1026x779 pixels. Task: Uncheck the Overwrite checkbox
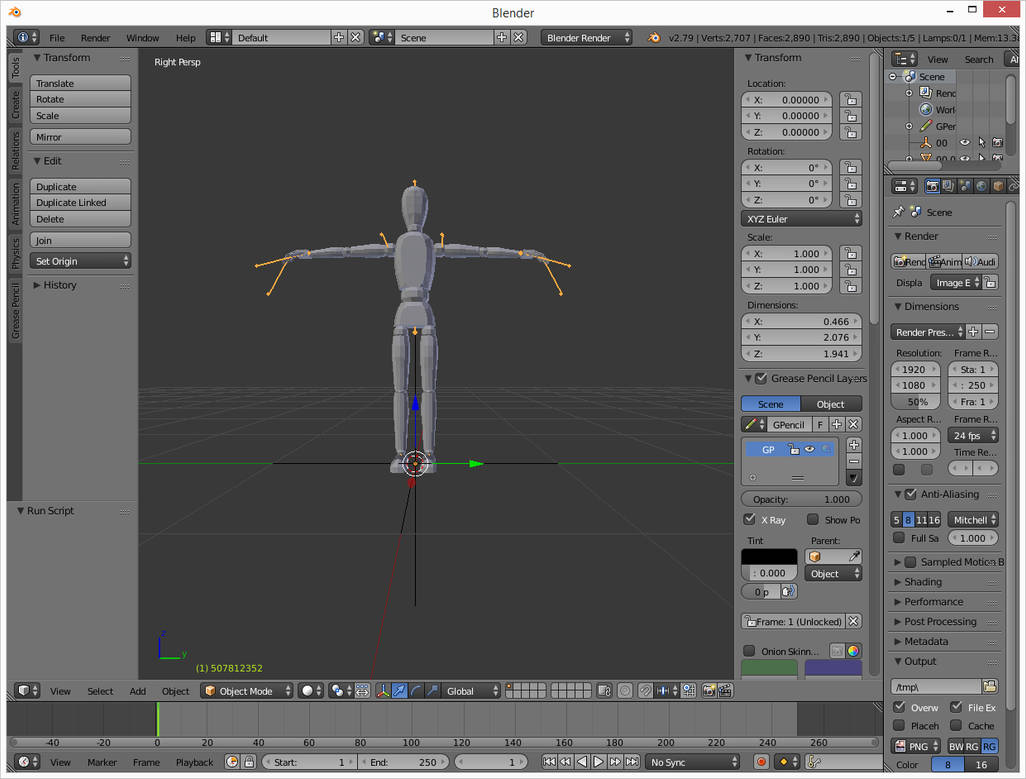point(899,707)
